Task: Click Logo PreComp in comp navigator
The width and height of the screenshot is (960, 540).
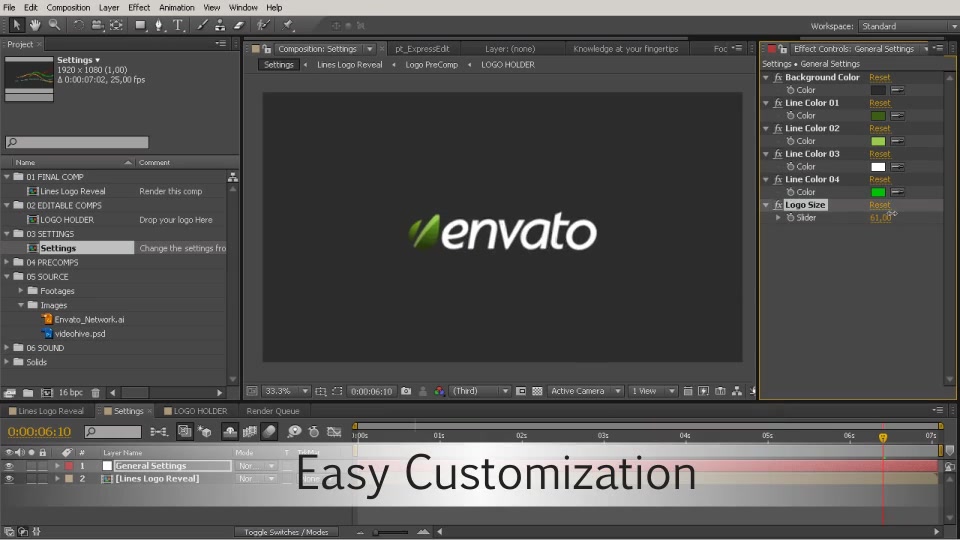Action: [431, 64]
